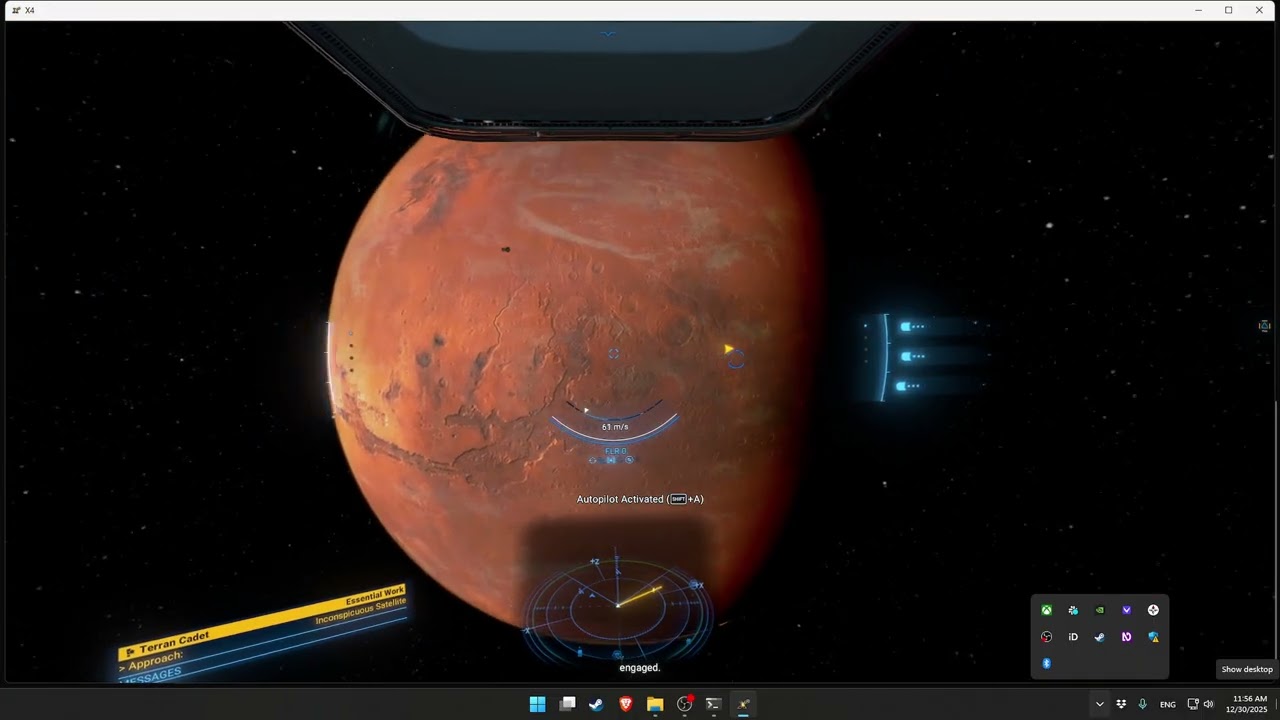
Task: Click the speed throttle arc bar
Action: [614, 430]
